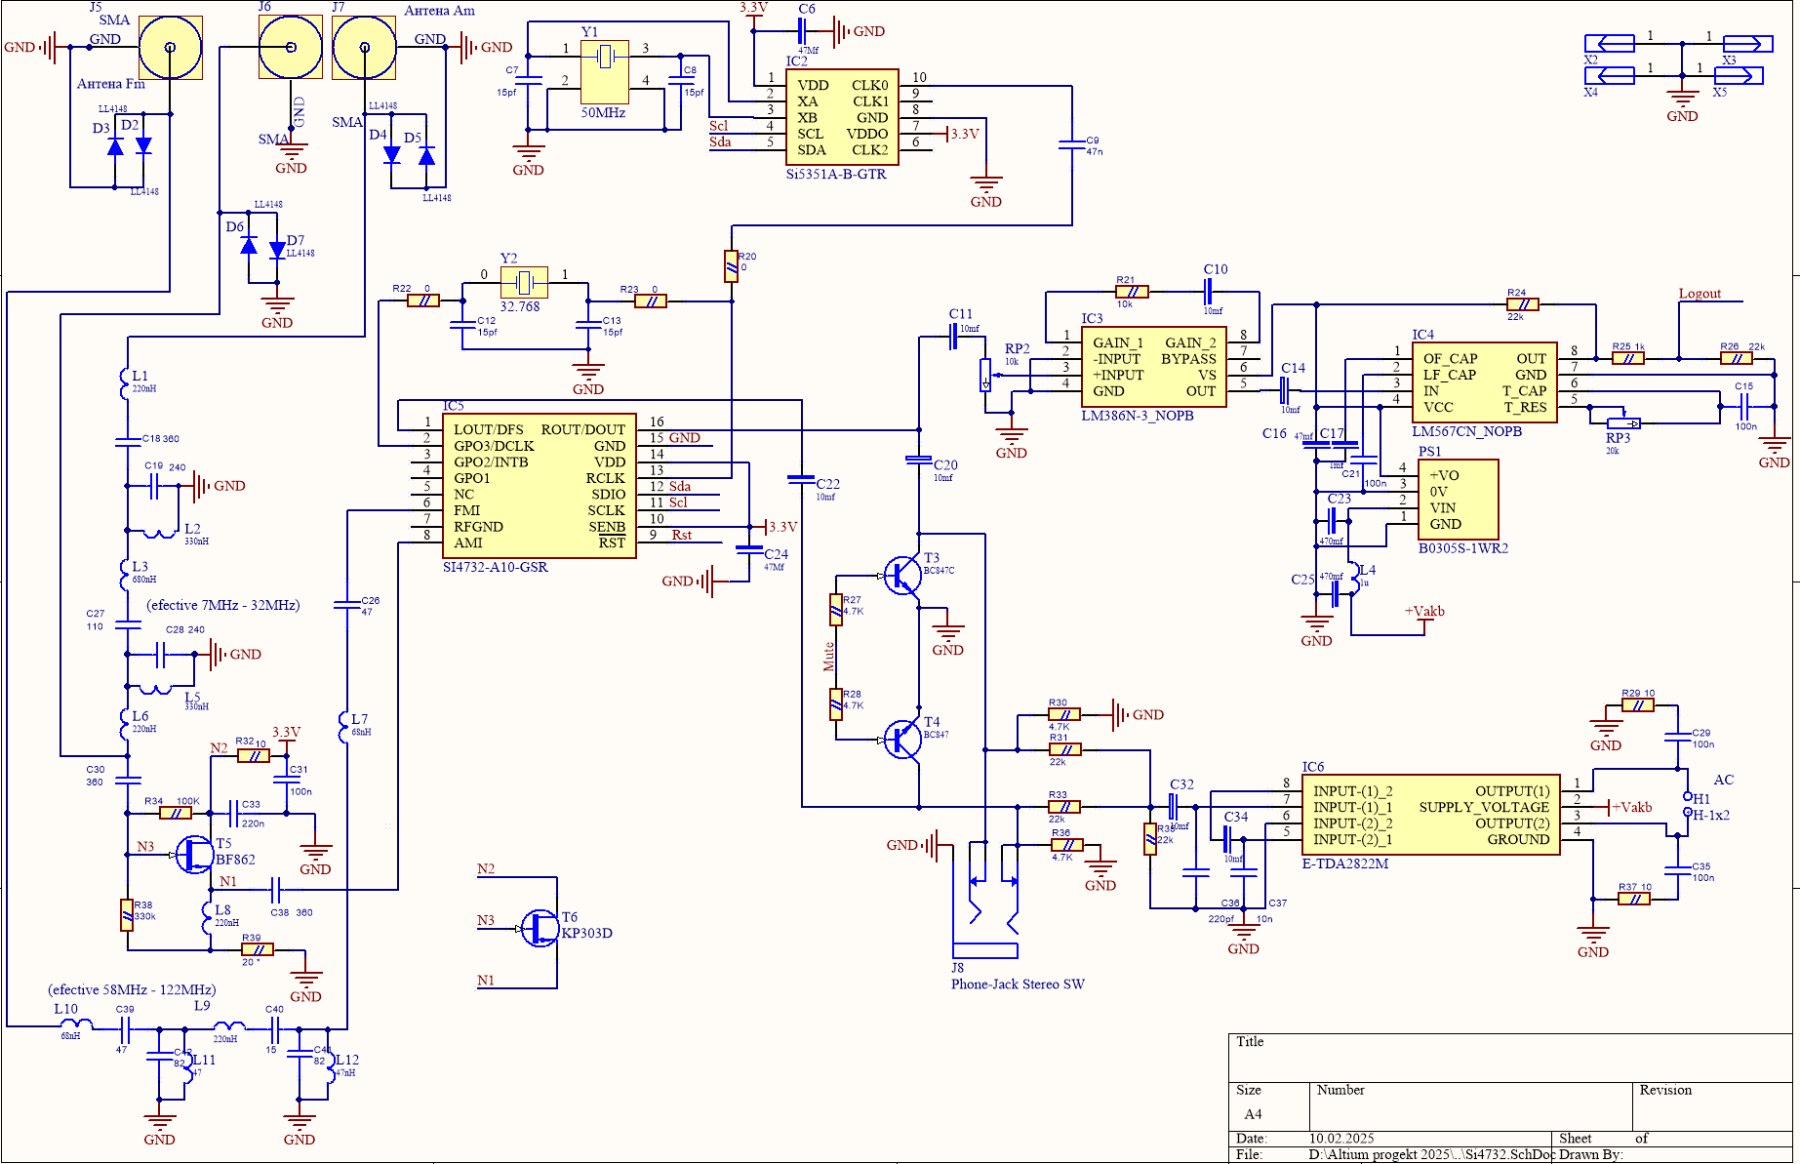
Task: Click the T5 BF862 FET symbol
Action: 195,854
